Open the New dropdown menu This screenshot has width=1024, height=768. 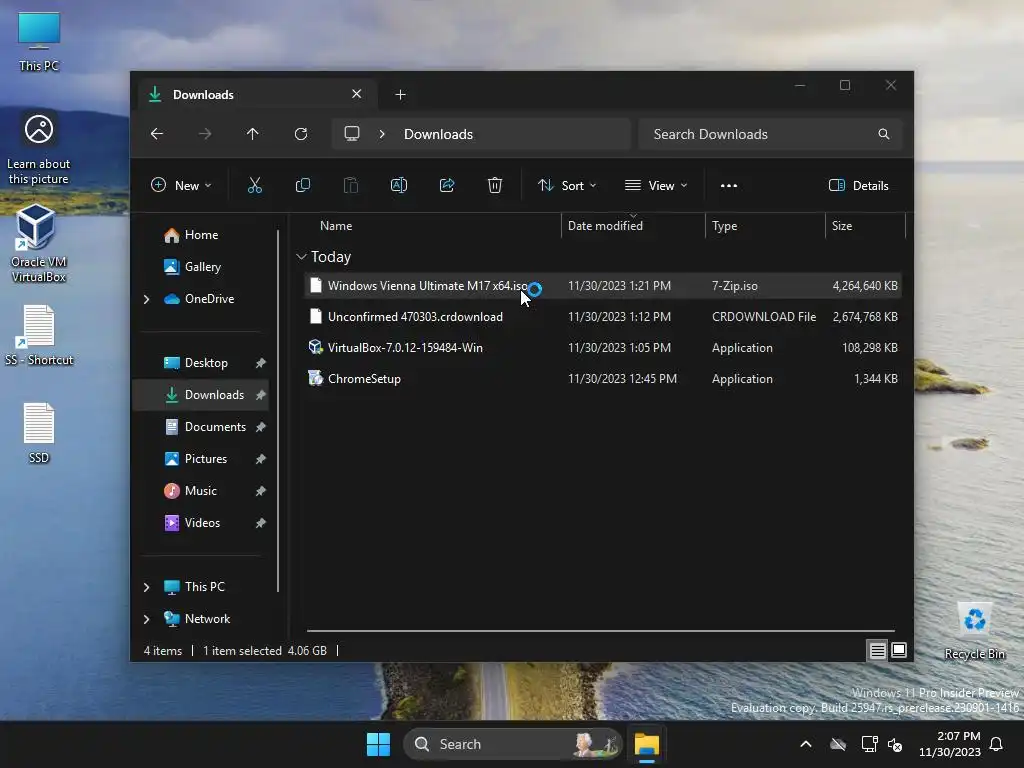click(181, 185)
